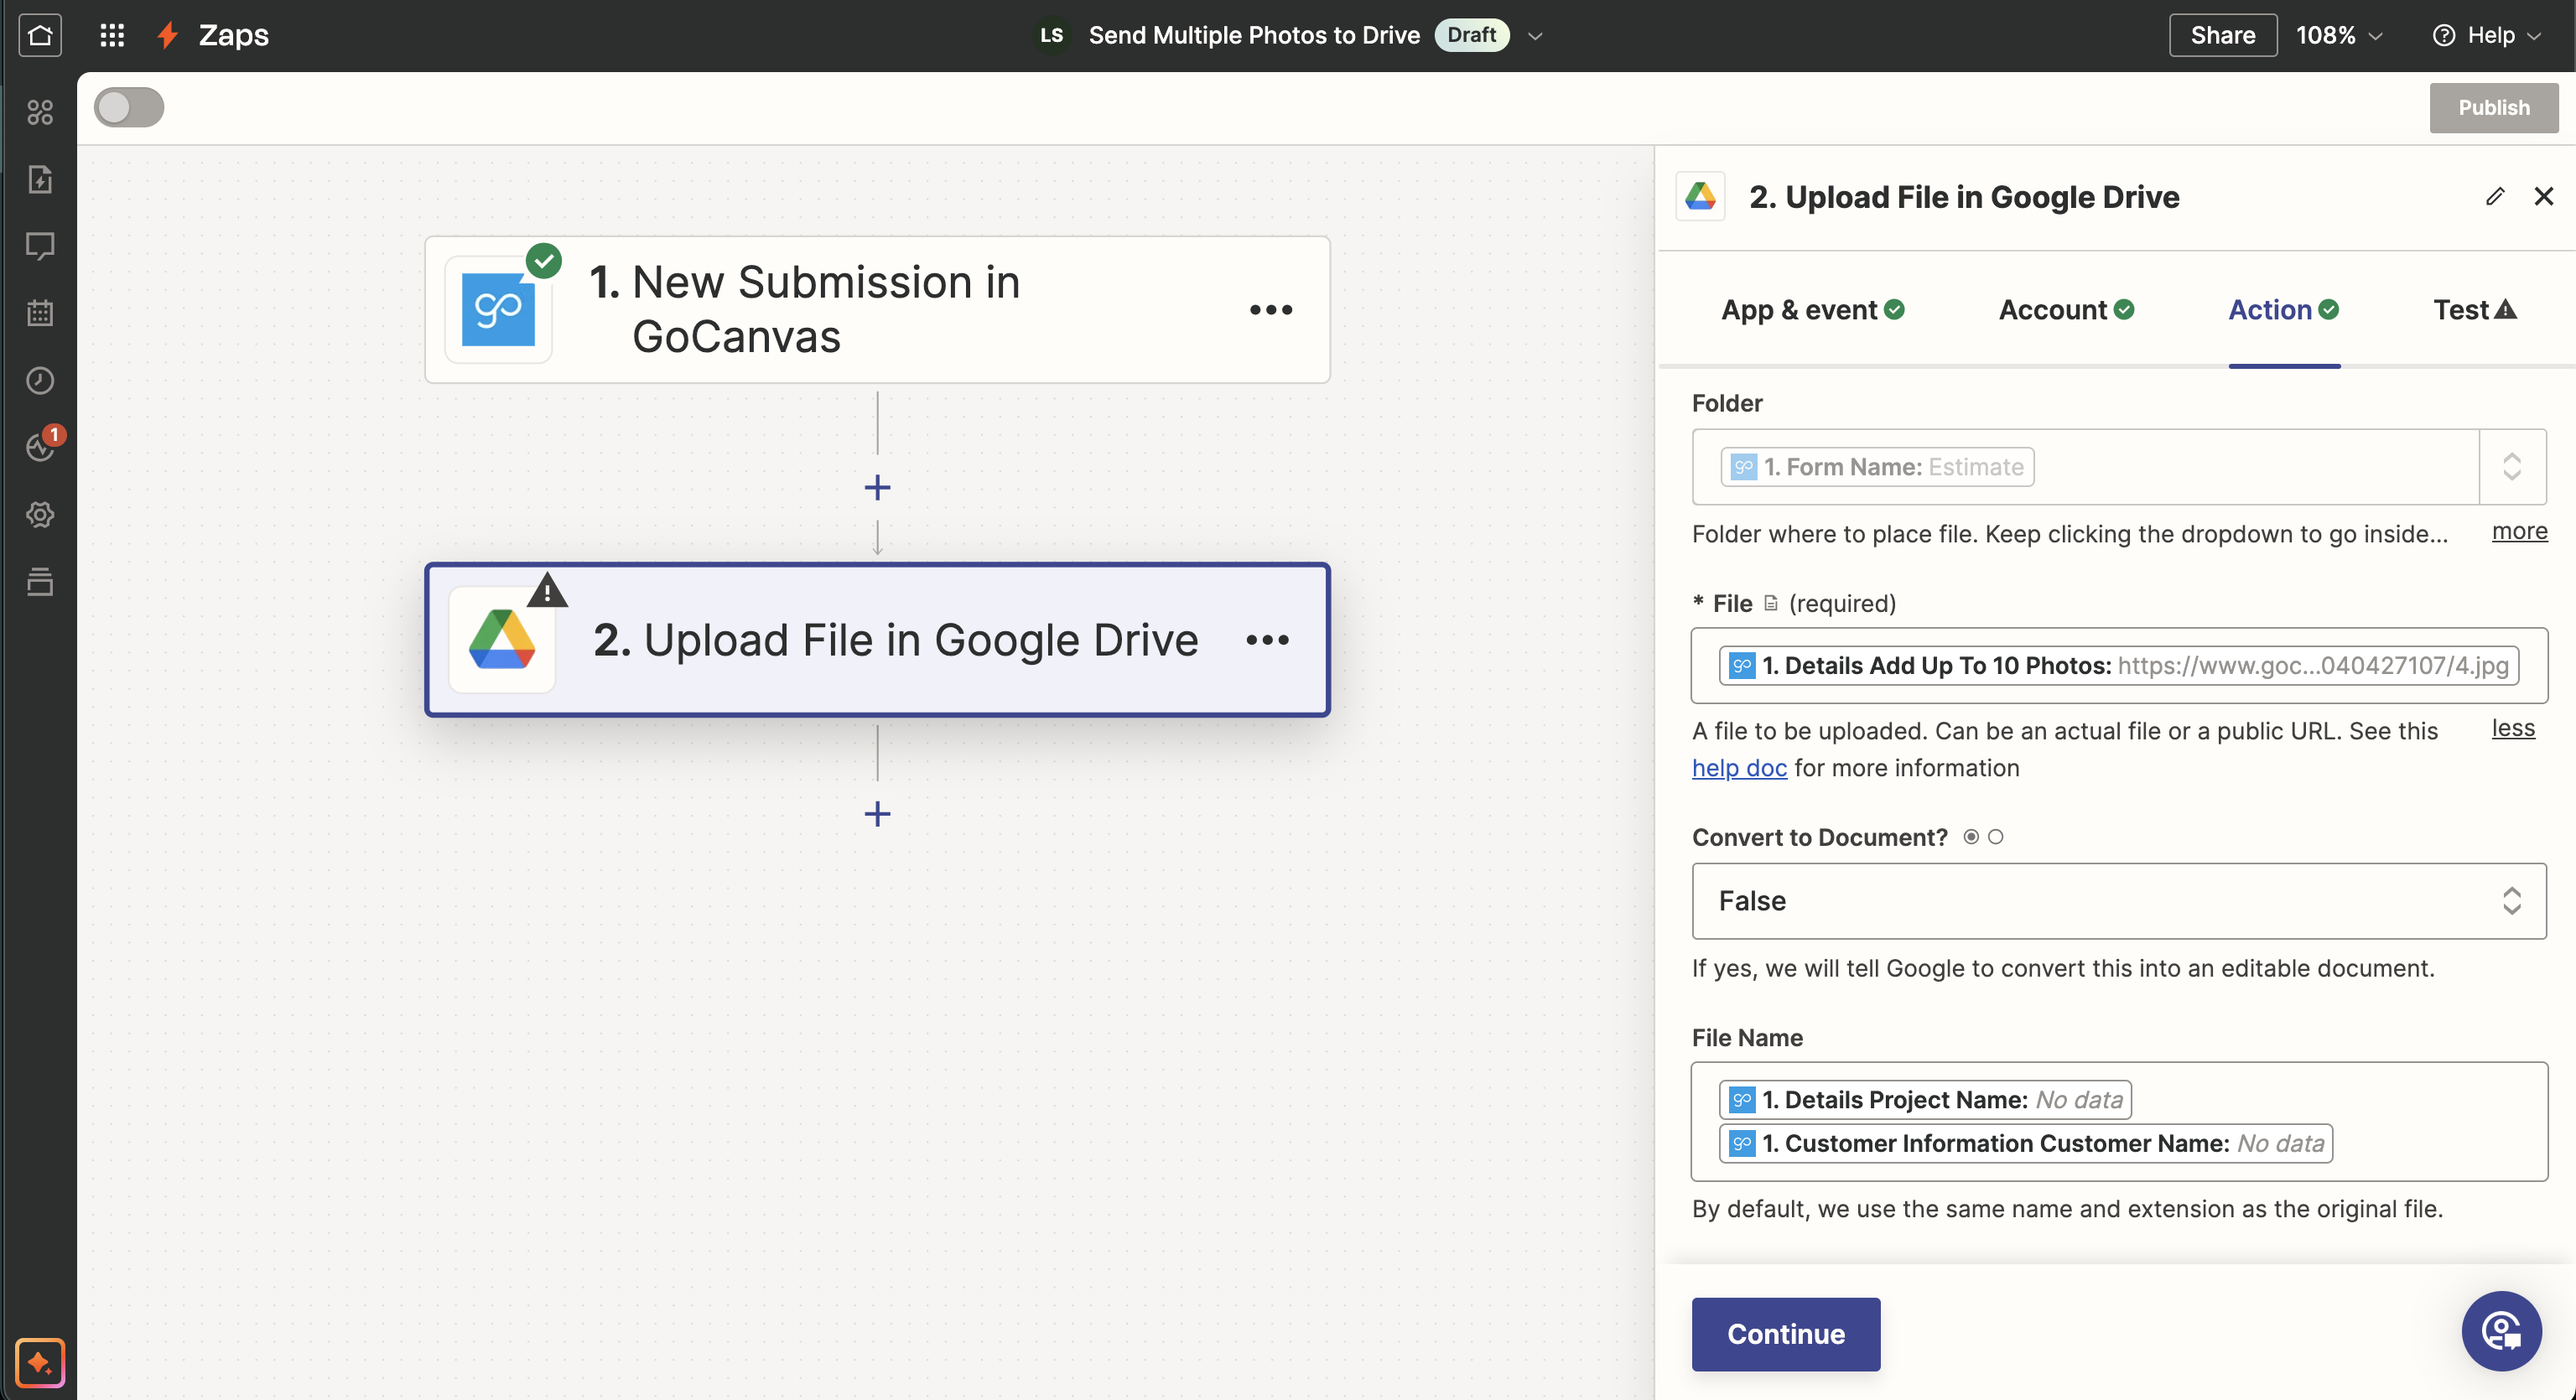
Task: Switch to the Test tab
Action: (2475, 310)
